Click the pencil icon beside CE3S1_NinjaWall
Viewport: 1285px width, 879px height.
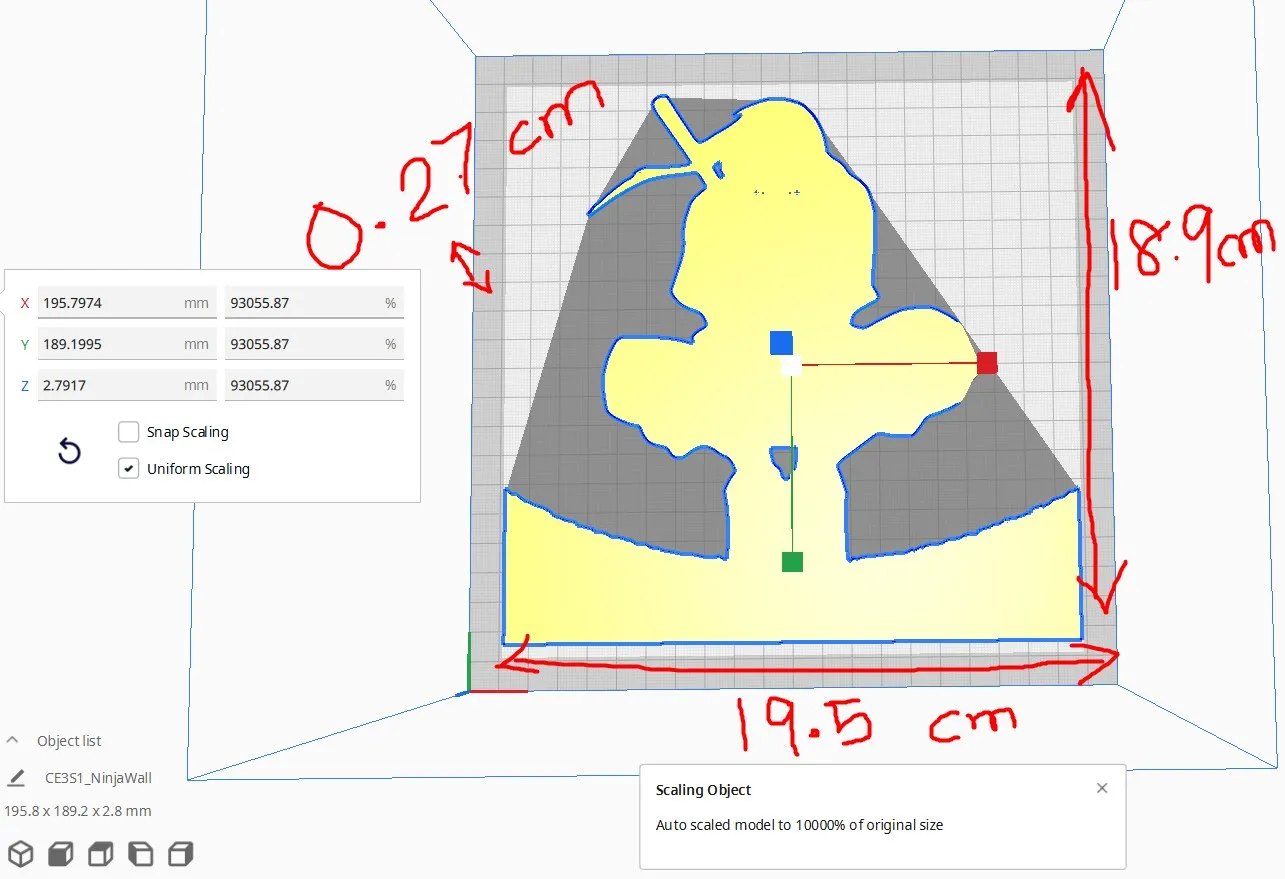coord(17,777)
